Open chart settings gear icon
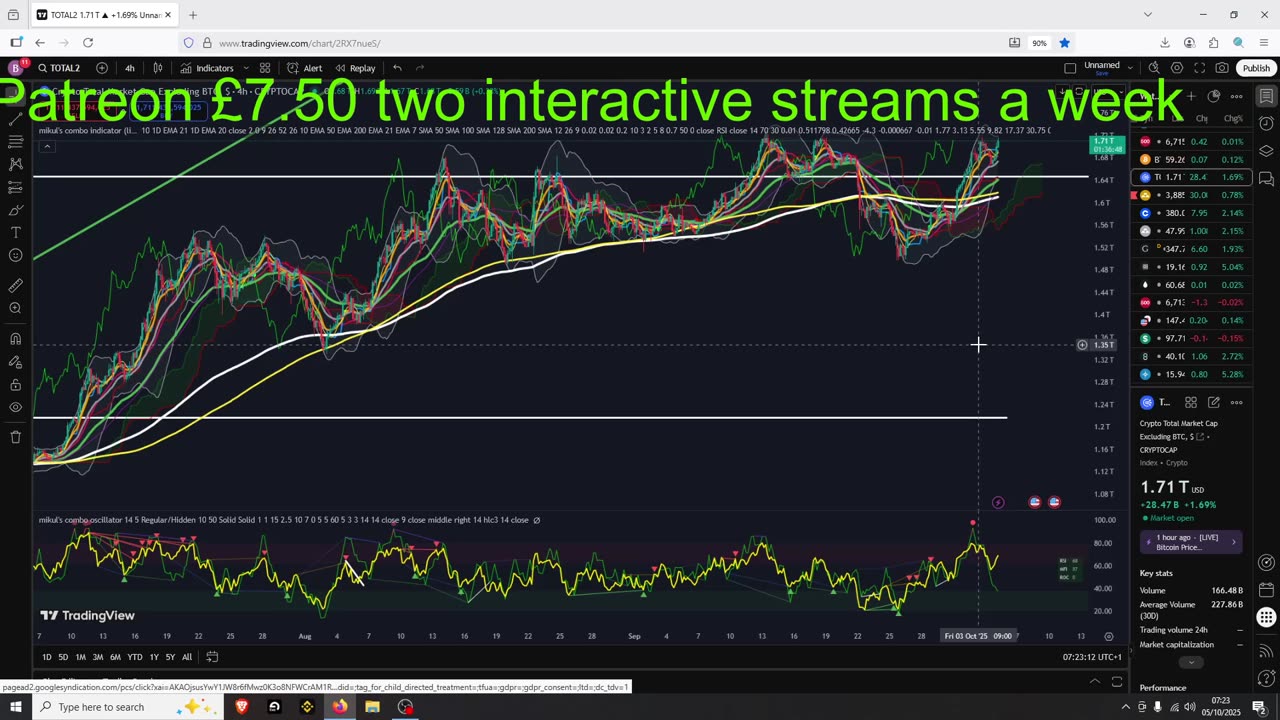 pyautogui.click(x=1177, y=68)
